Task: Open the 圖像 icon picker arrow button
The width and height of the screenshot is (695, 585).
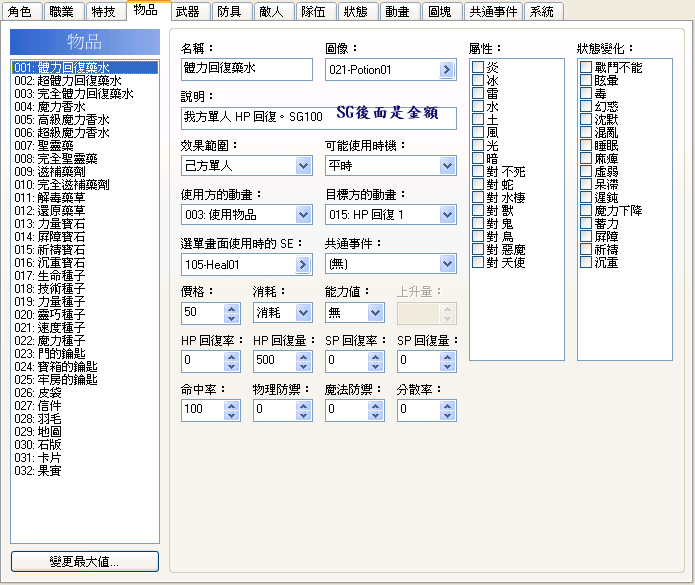Action: [x=447, y=70]
